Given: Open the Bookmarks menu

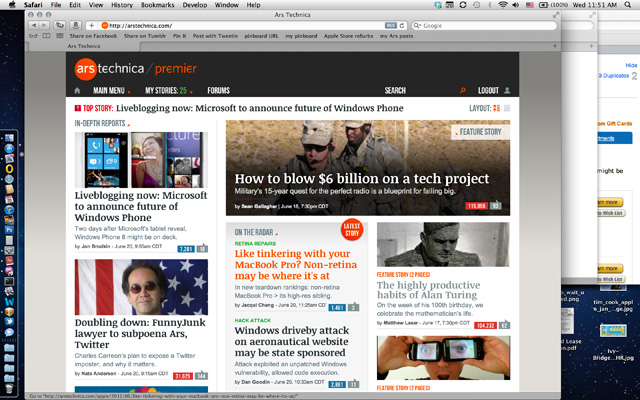Looking at the screenshot, I should [158, 5].
